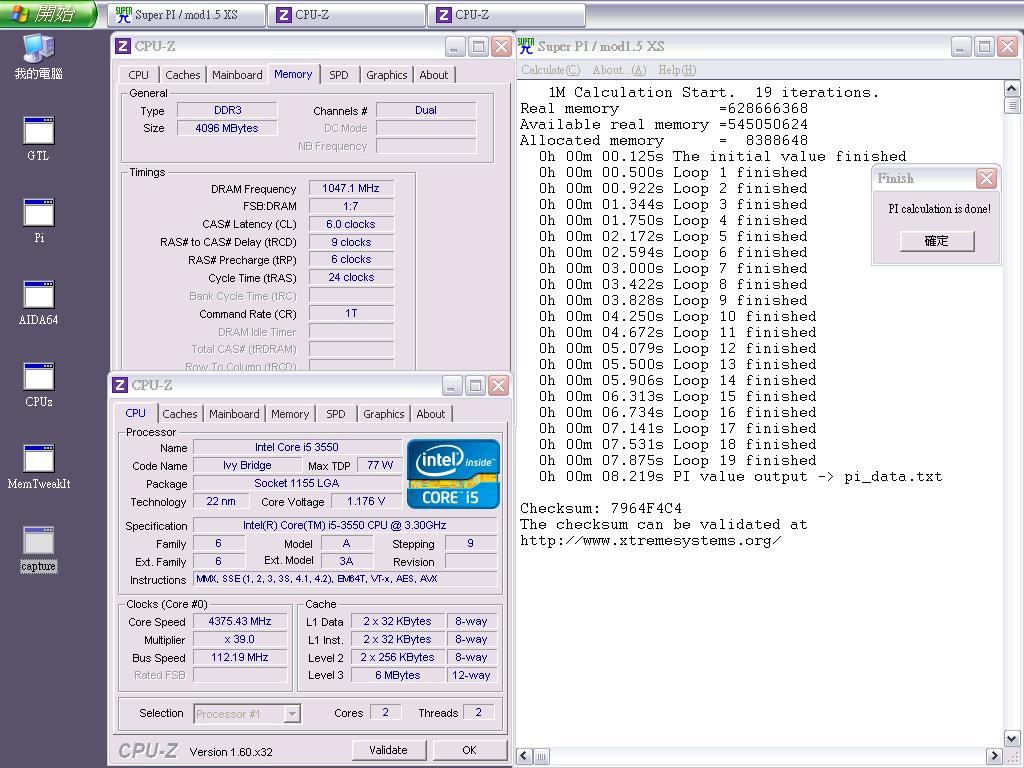Open Graphics tab in lower CPU-Z window
1024x768 pixels.
pyautogui.click(x=384, y=414)
